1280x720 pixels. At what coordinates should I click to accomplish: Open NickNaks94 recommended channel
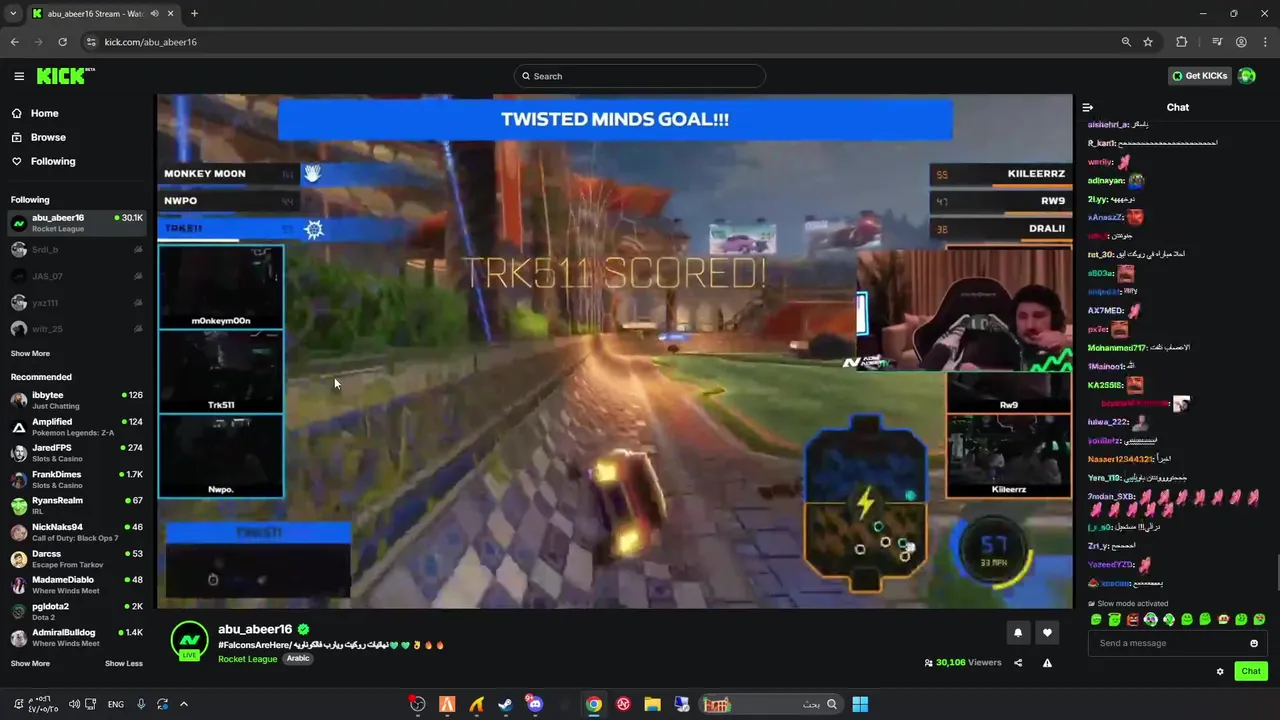click(x=77, y=532)
